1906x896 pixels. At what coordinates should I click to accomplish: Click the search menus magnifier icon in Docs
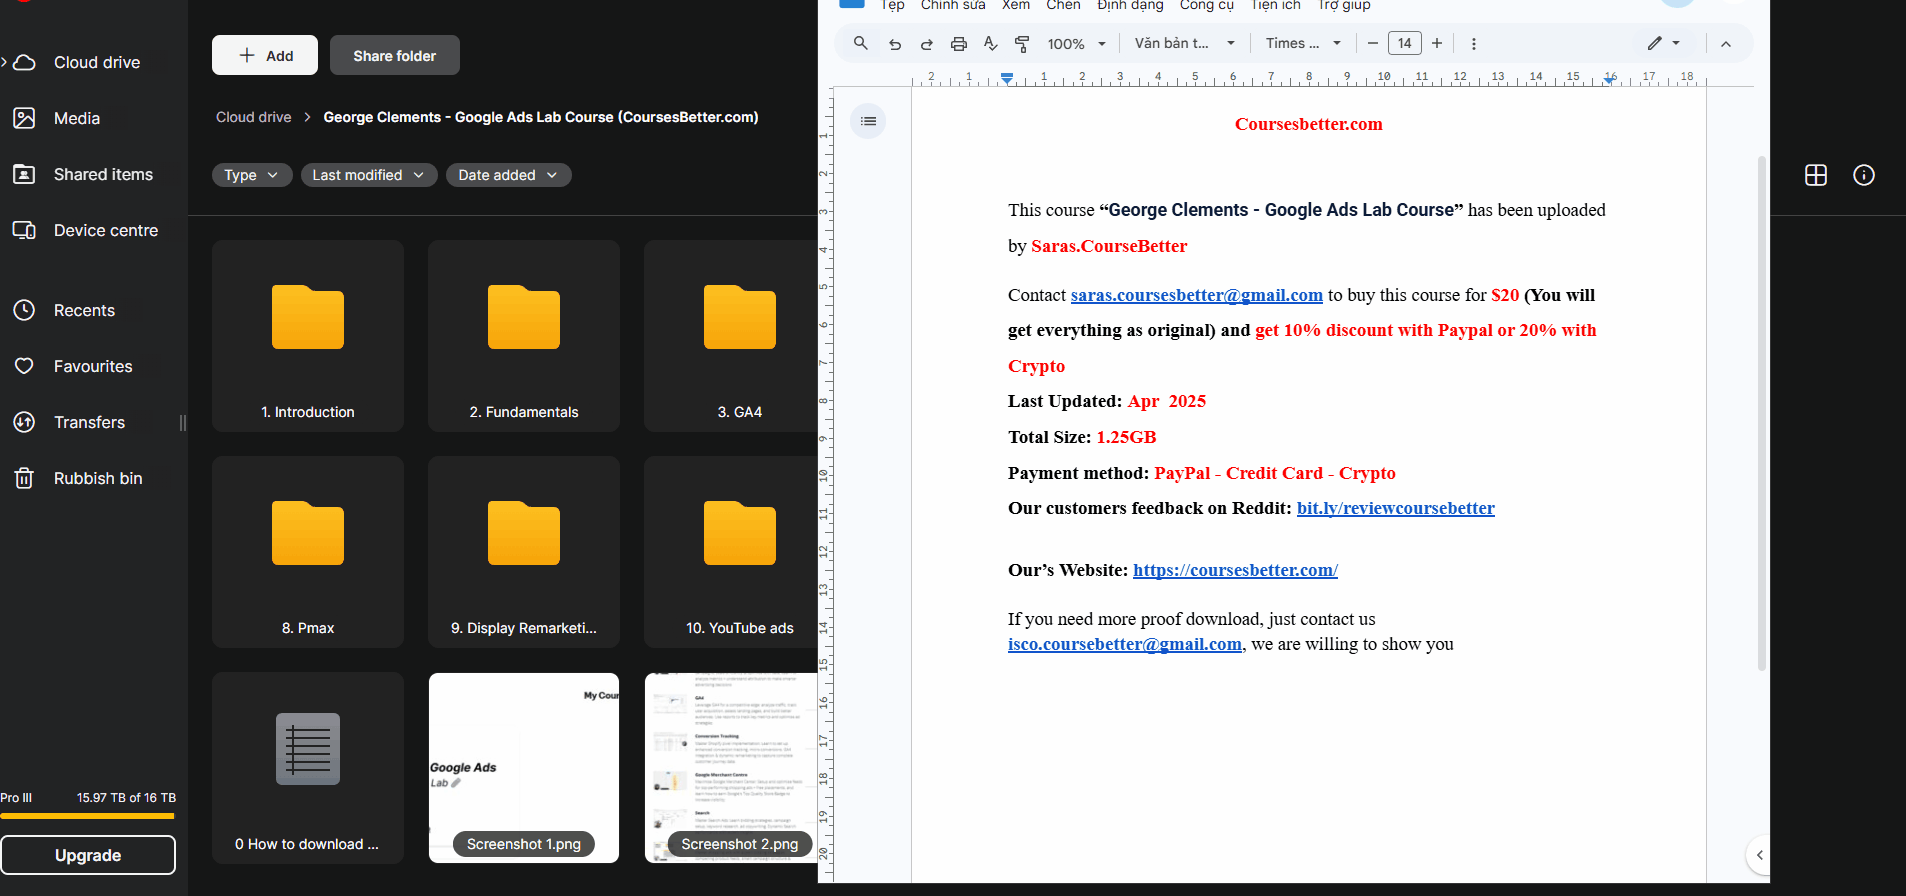860,43
